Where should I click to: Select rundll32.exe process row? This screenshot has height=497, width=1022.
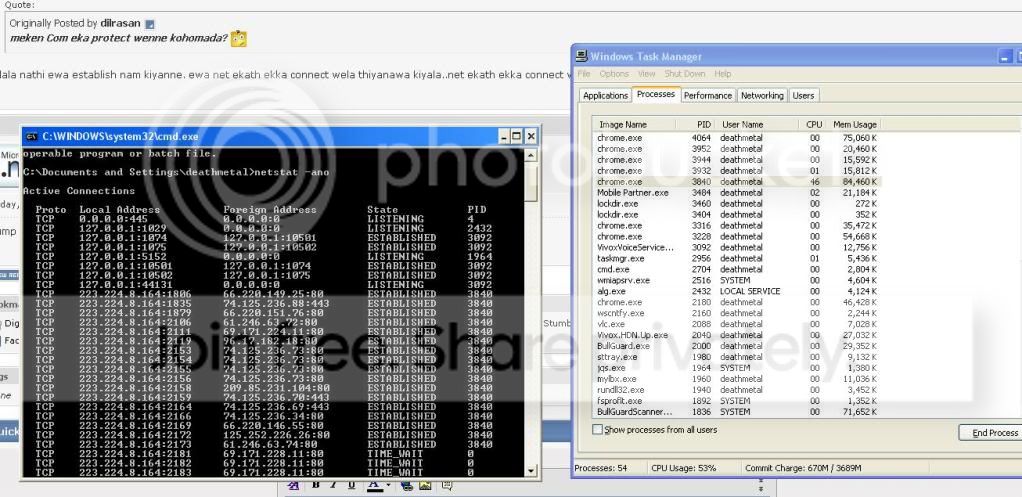pos(737,390)
